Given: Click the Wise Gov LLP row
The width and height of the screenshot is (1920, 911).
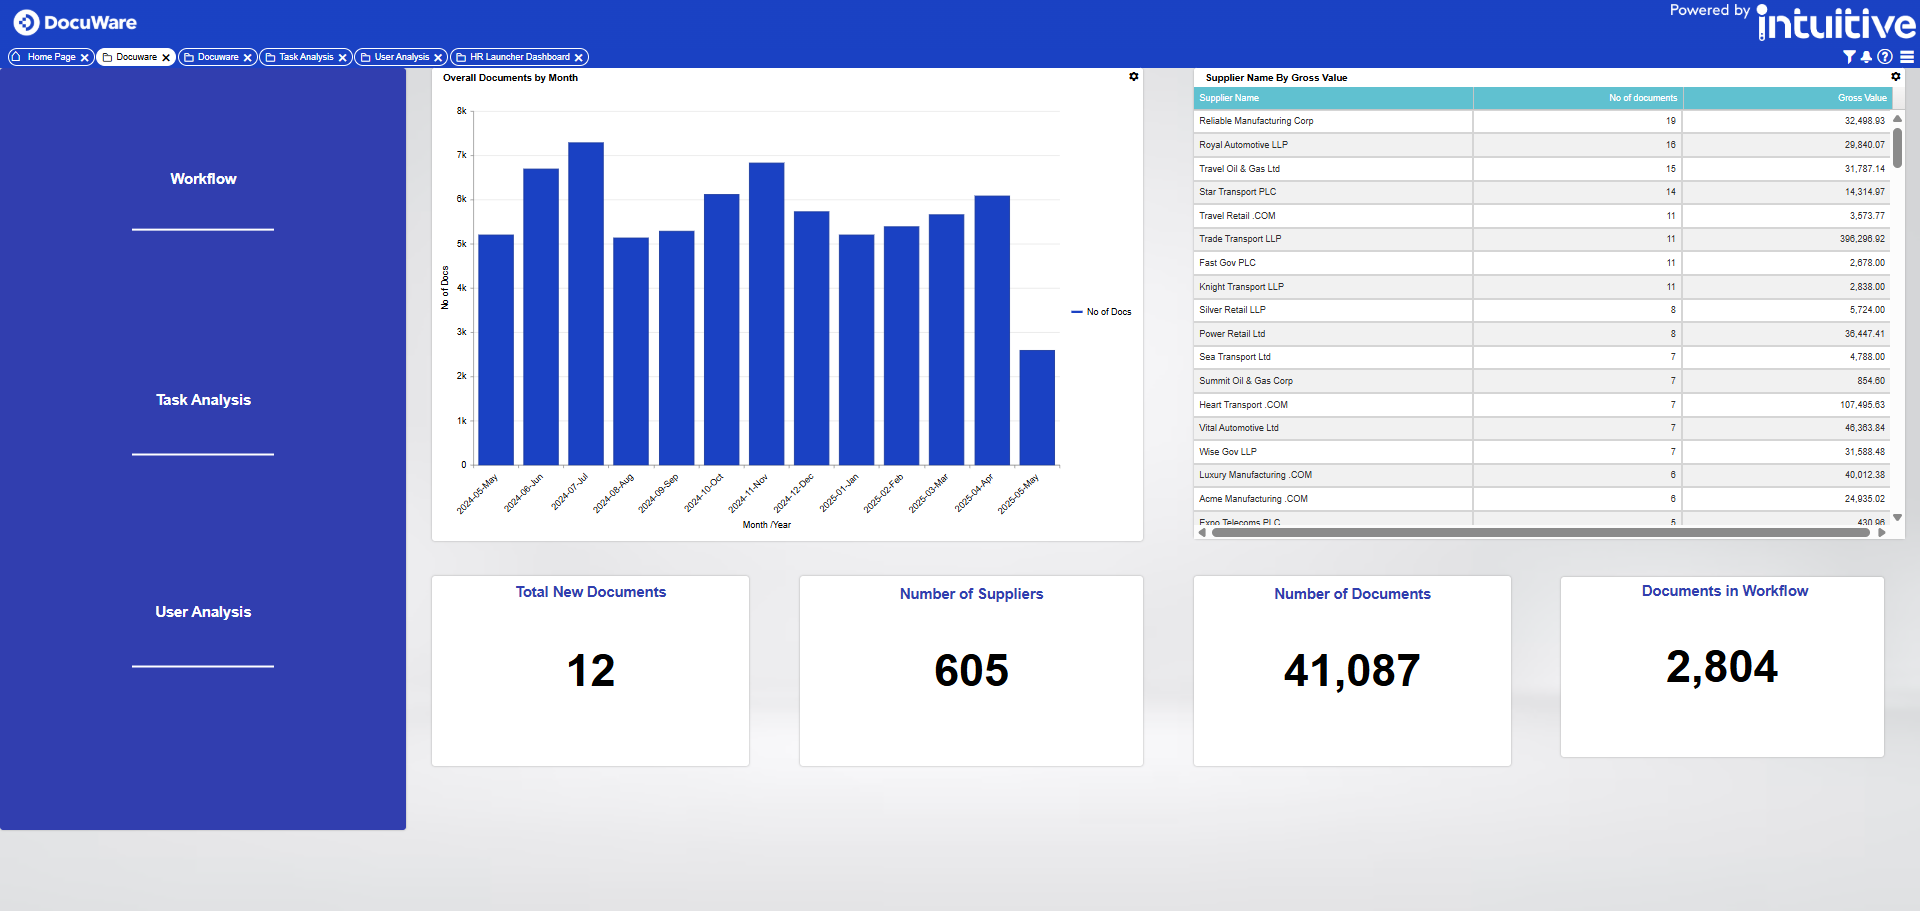Looking at the screenshot, I should click(1542, 452).
